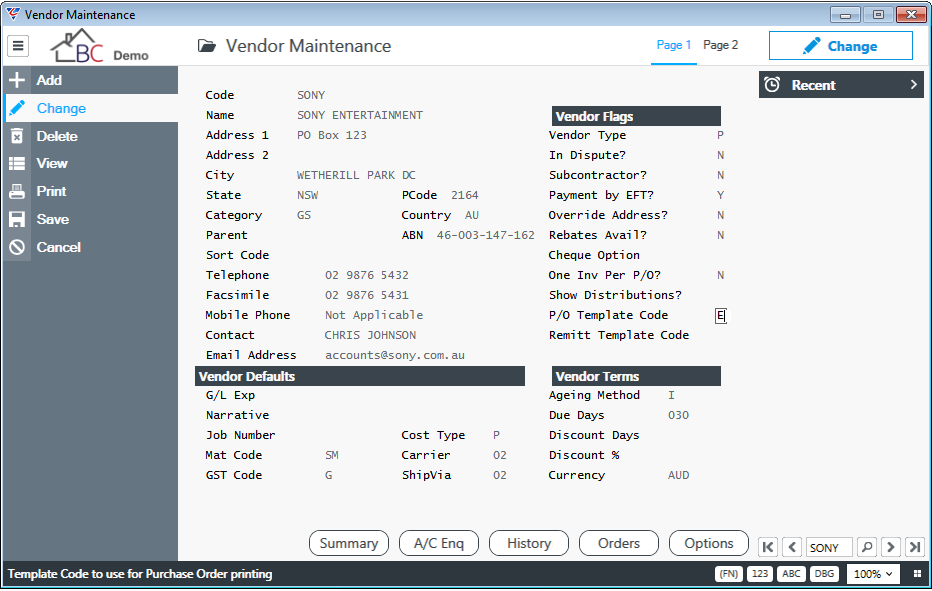The width and height of the screenshot is (932, 591).
Task: Select Print in the sidebar menu
Action: 91,191
